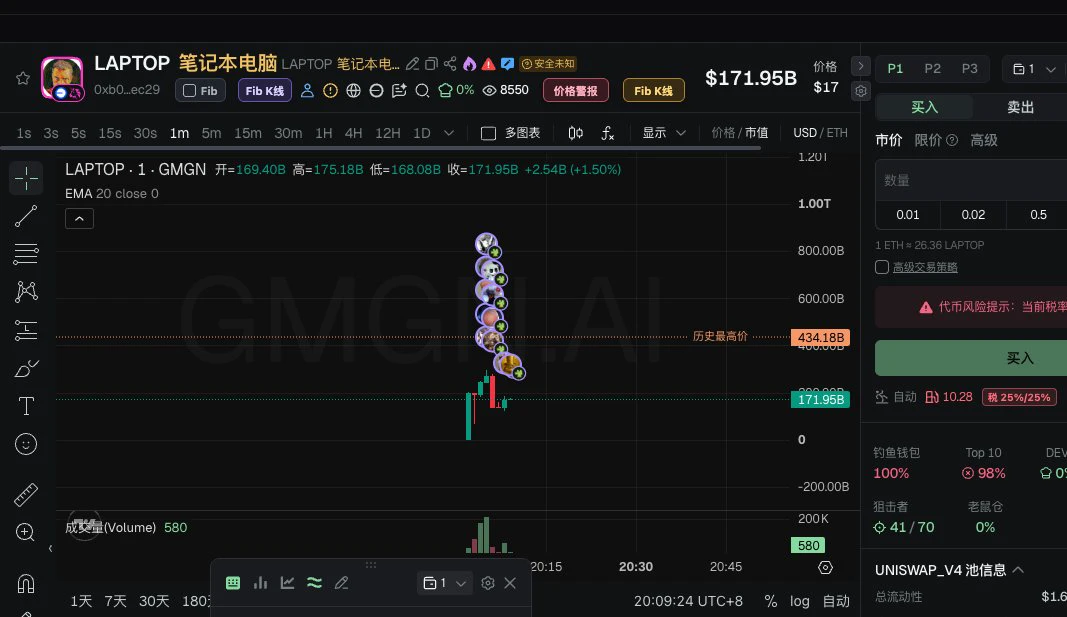Viewport: 1067px width, 617px height.
Task: Open candlestick chart type icon
Action: tap(576, 133)
